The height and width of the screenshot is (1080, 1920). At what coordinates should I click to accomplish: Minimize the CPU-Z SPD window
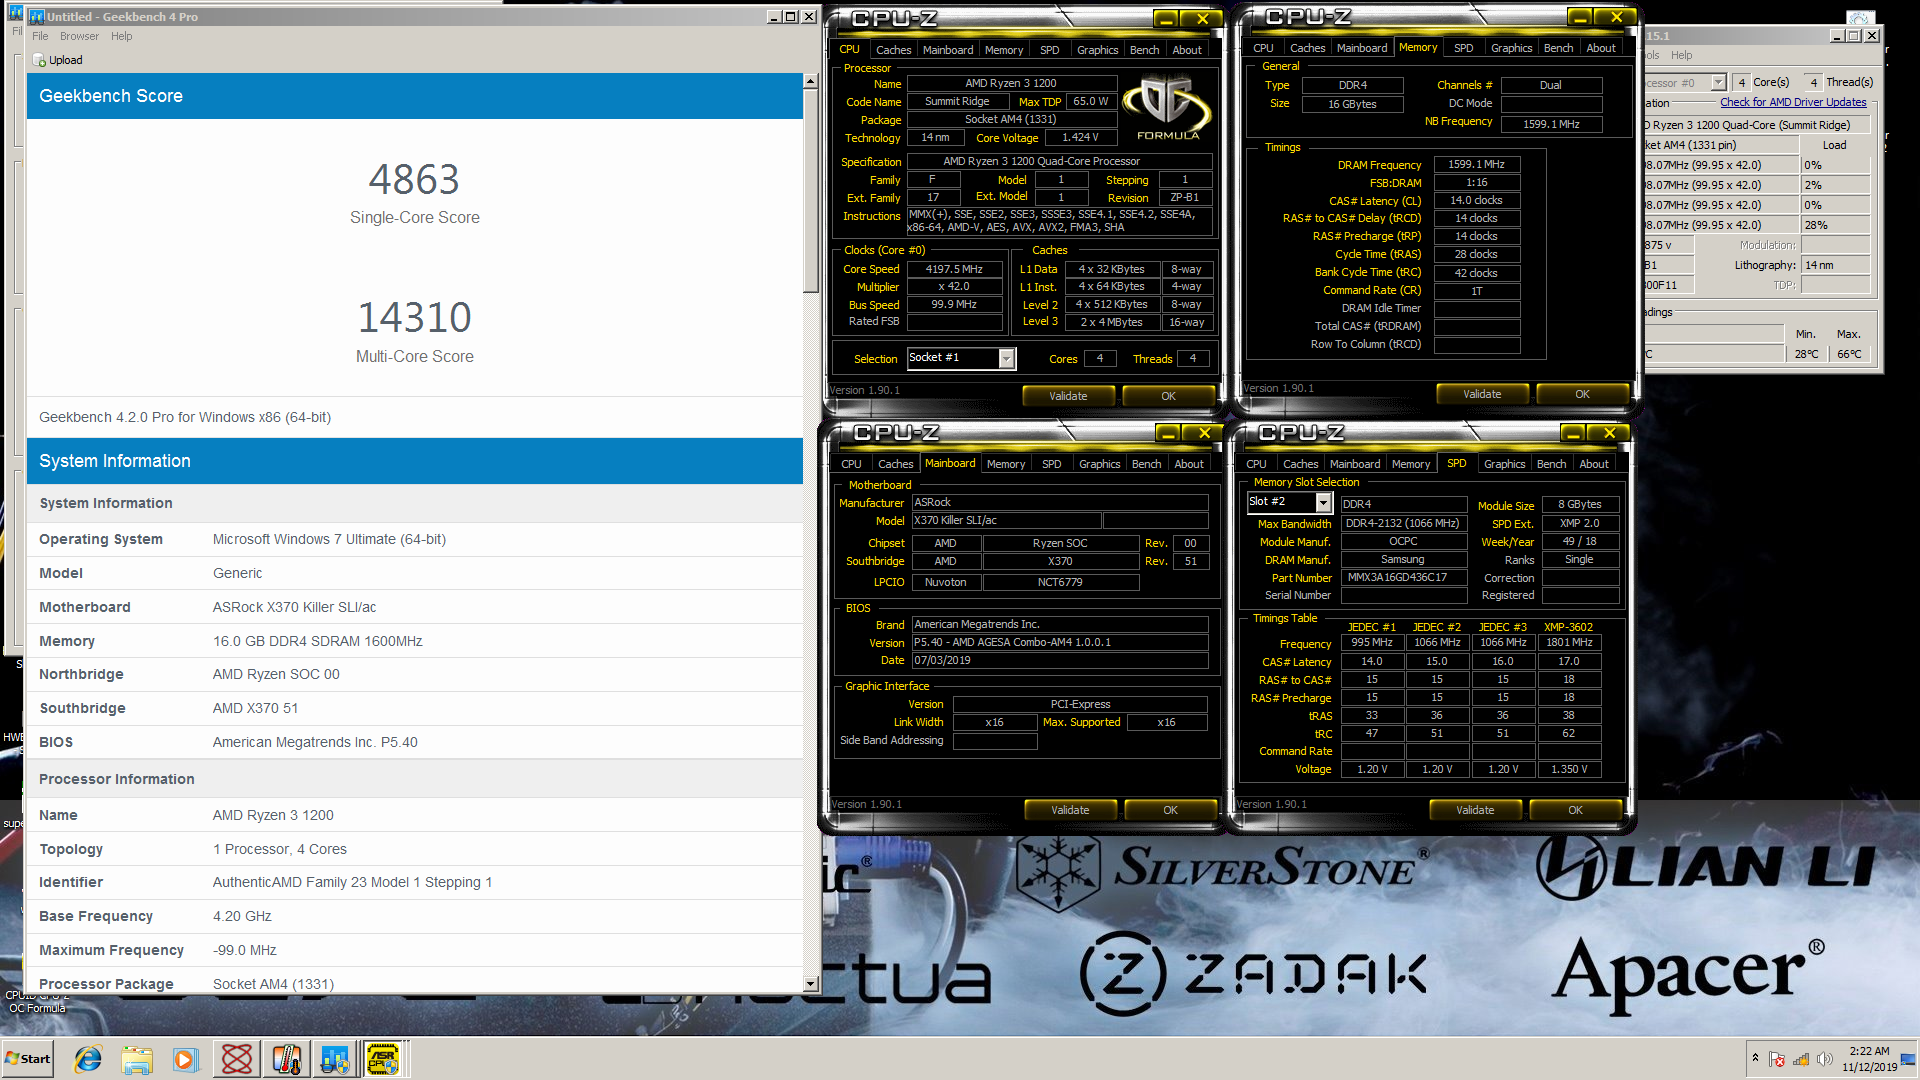(x=1572, y=433)
